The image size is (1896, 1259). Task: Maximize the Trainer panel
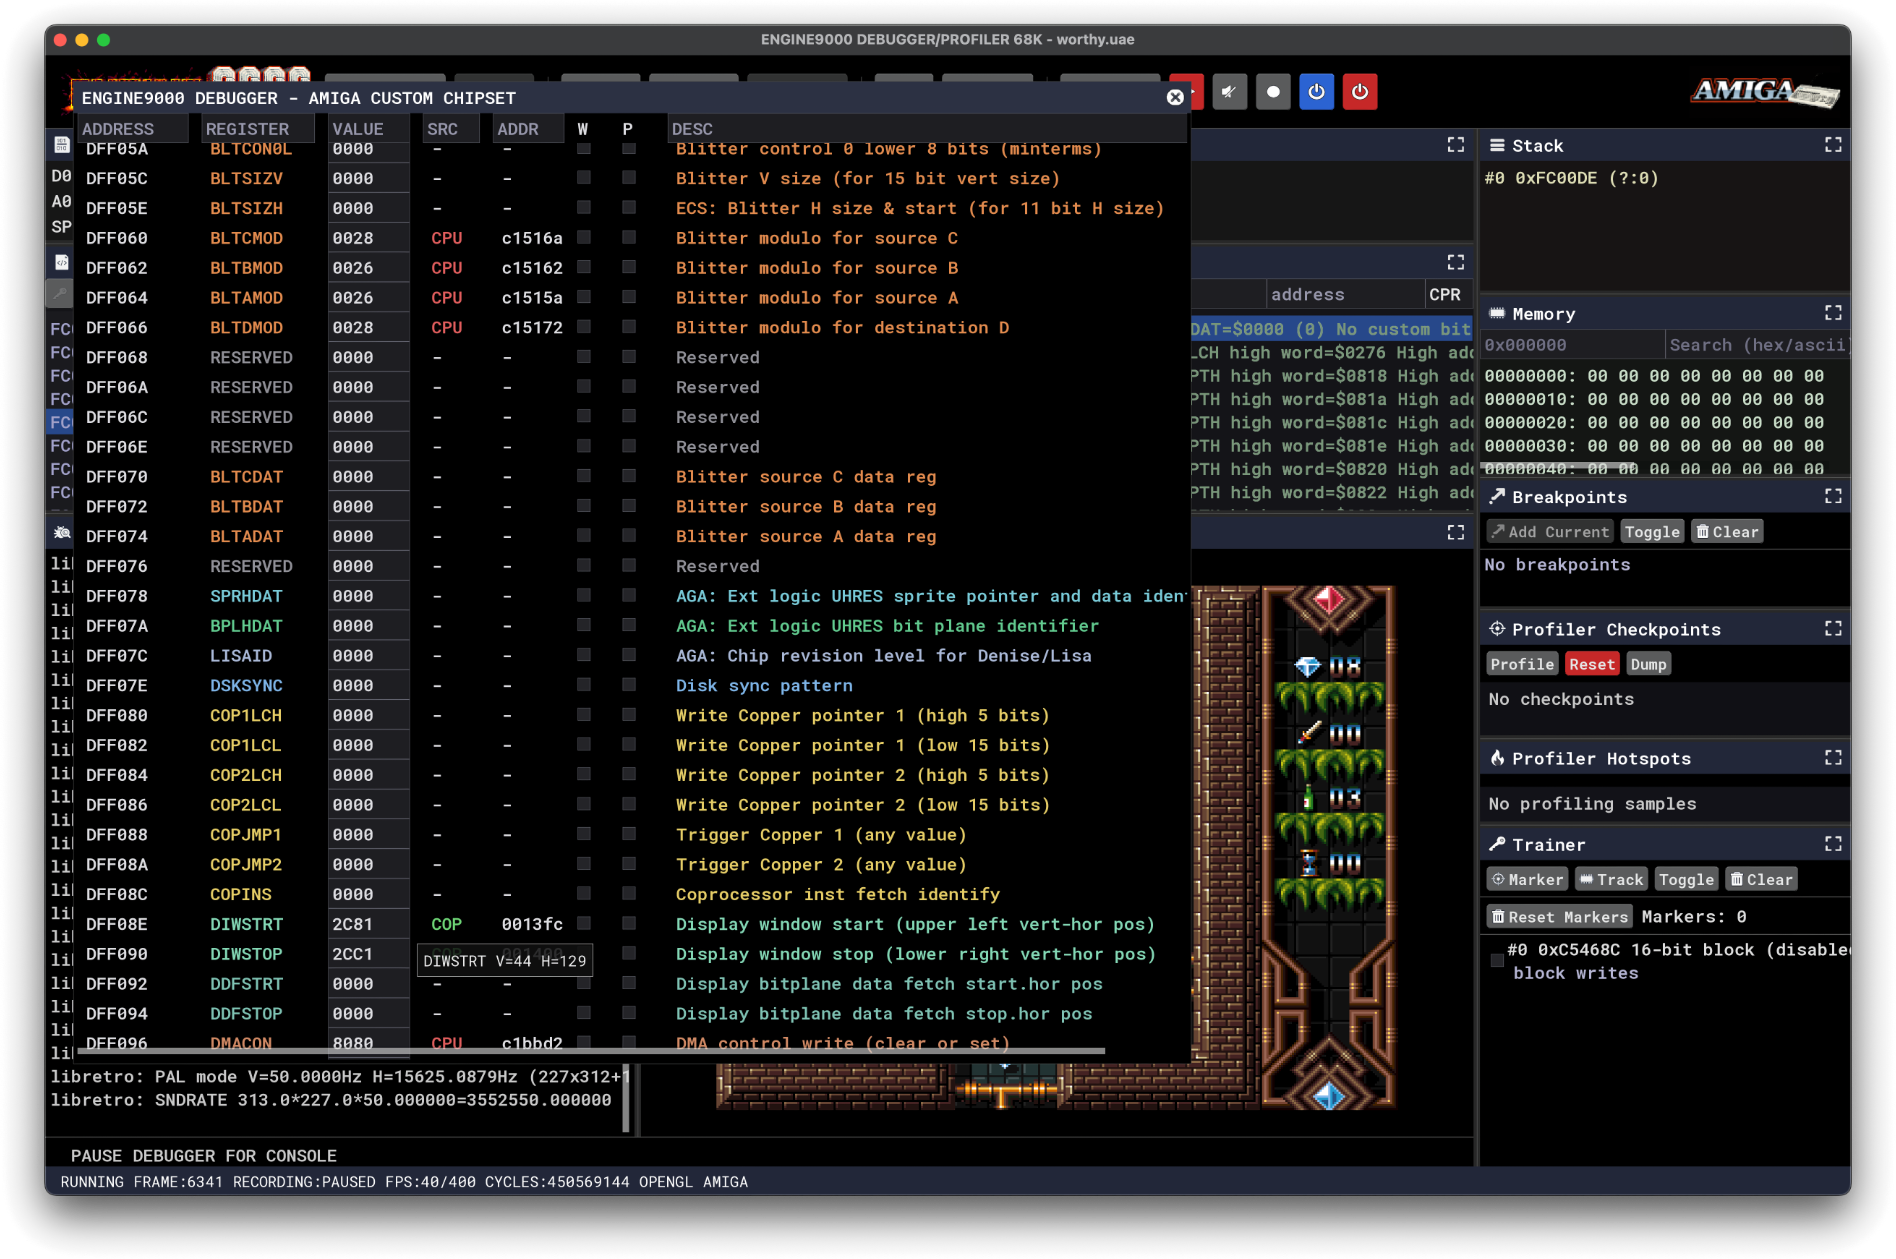click(x=1833, y=844)
